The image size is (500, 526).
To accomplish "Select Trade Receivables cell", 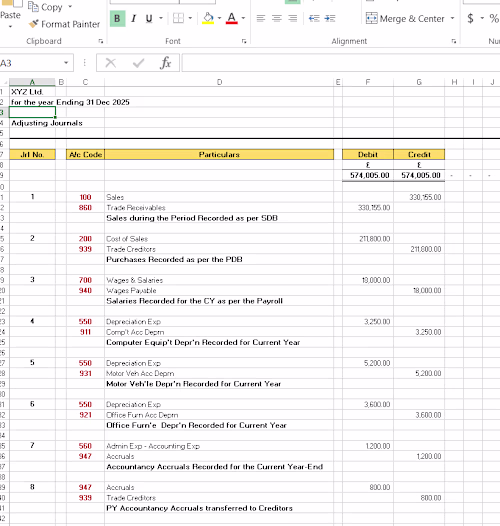I will (x=219, y=208).
